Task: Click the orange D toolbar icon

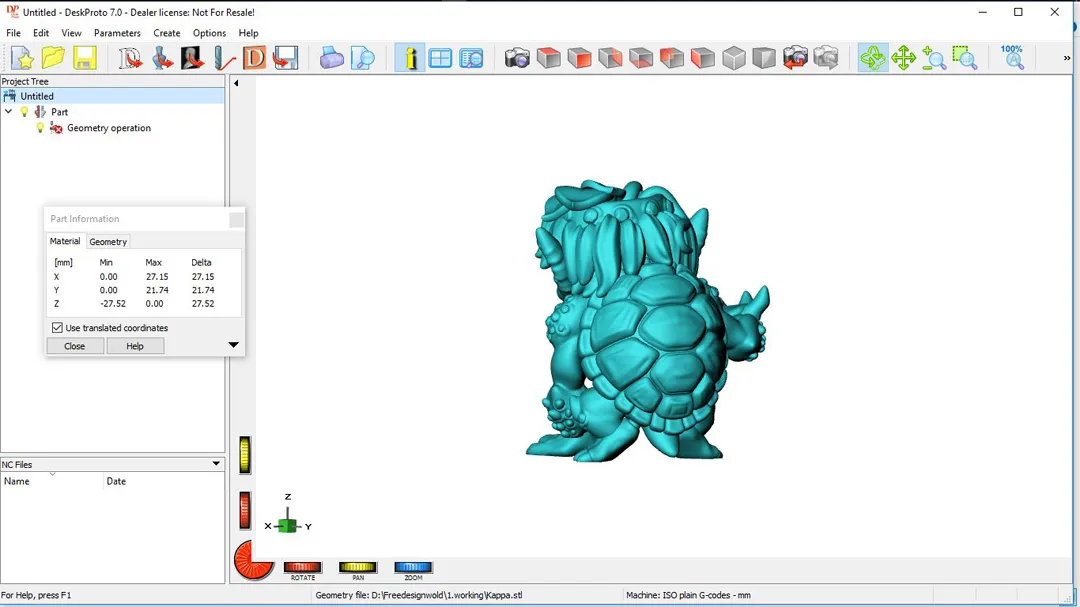Action: (254, 58)
